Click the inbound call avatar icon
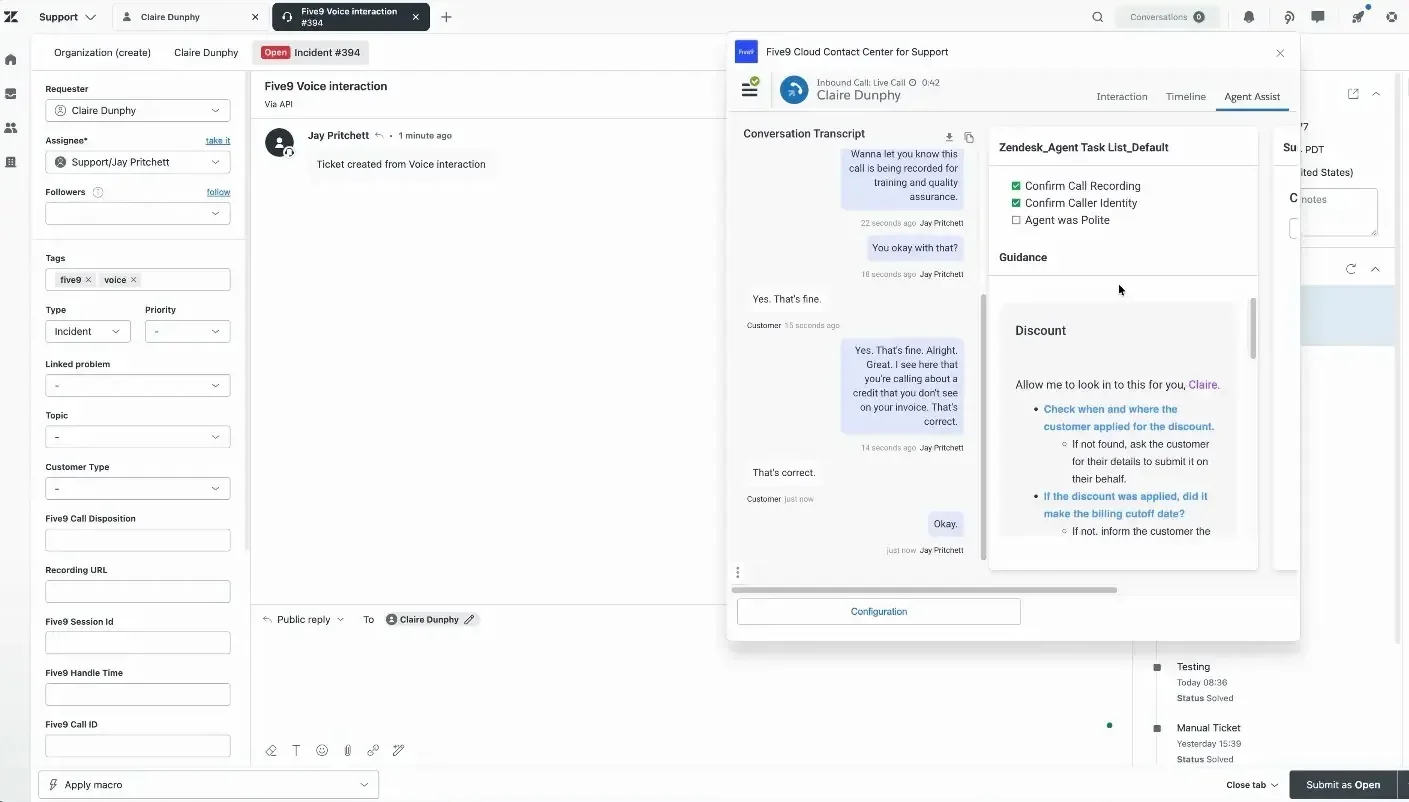This screenshot has height=802, width=1409. tap(794, 90)
